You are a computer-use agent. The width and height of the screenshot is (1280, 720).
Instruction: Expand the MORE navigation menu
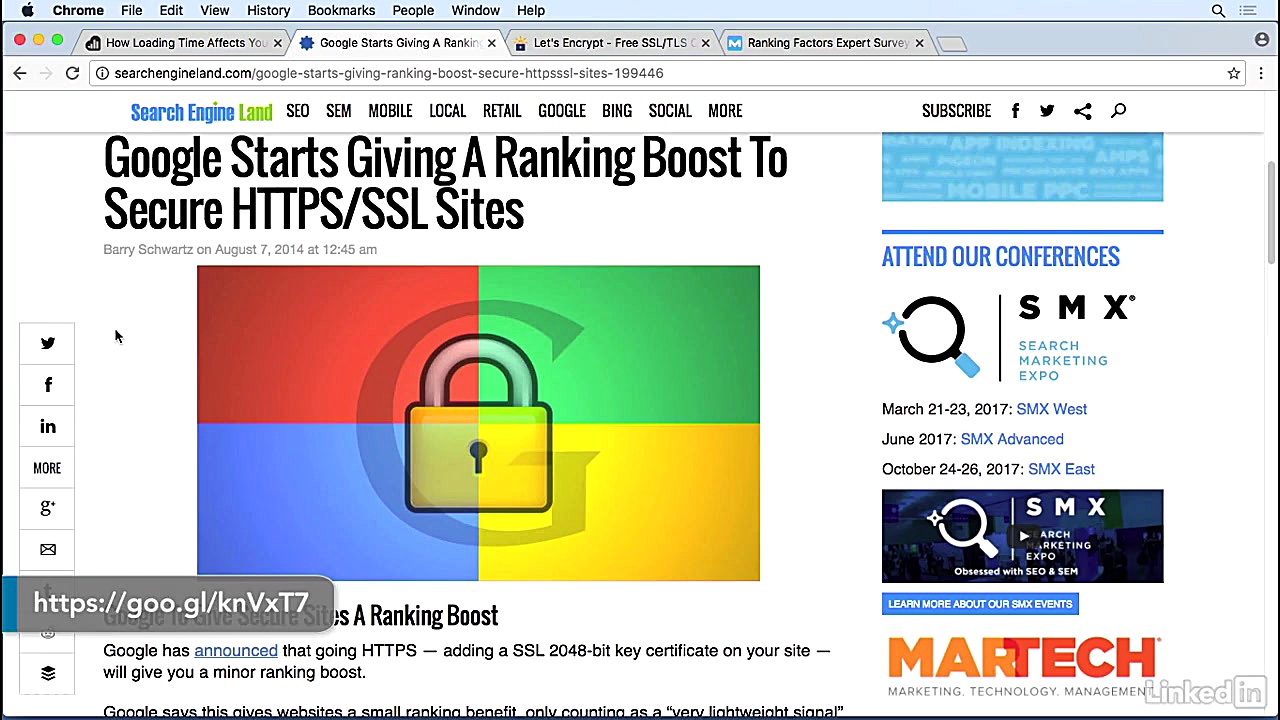pos(725,111)
